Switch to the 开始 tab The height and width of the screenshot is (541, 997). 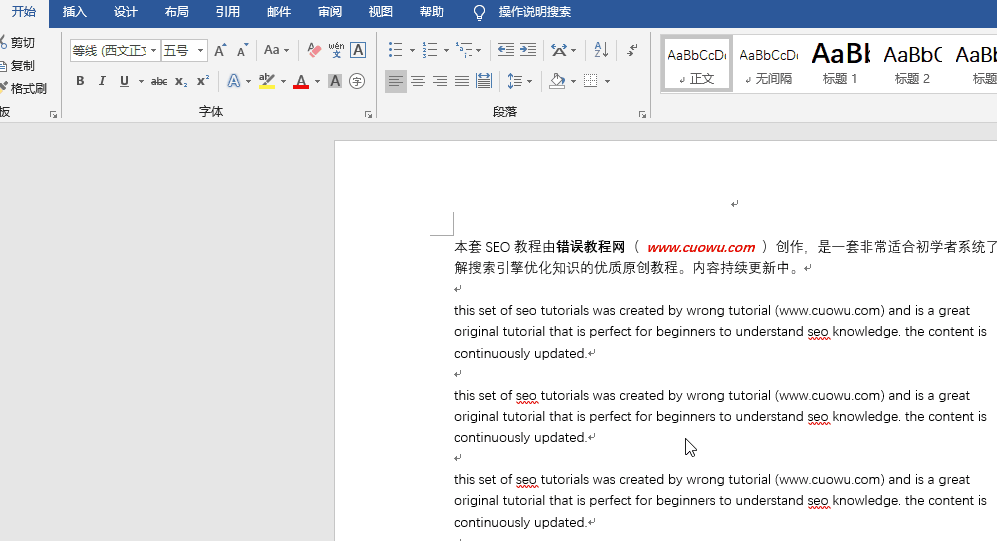pos(24,12)
